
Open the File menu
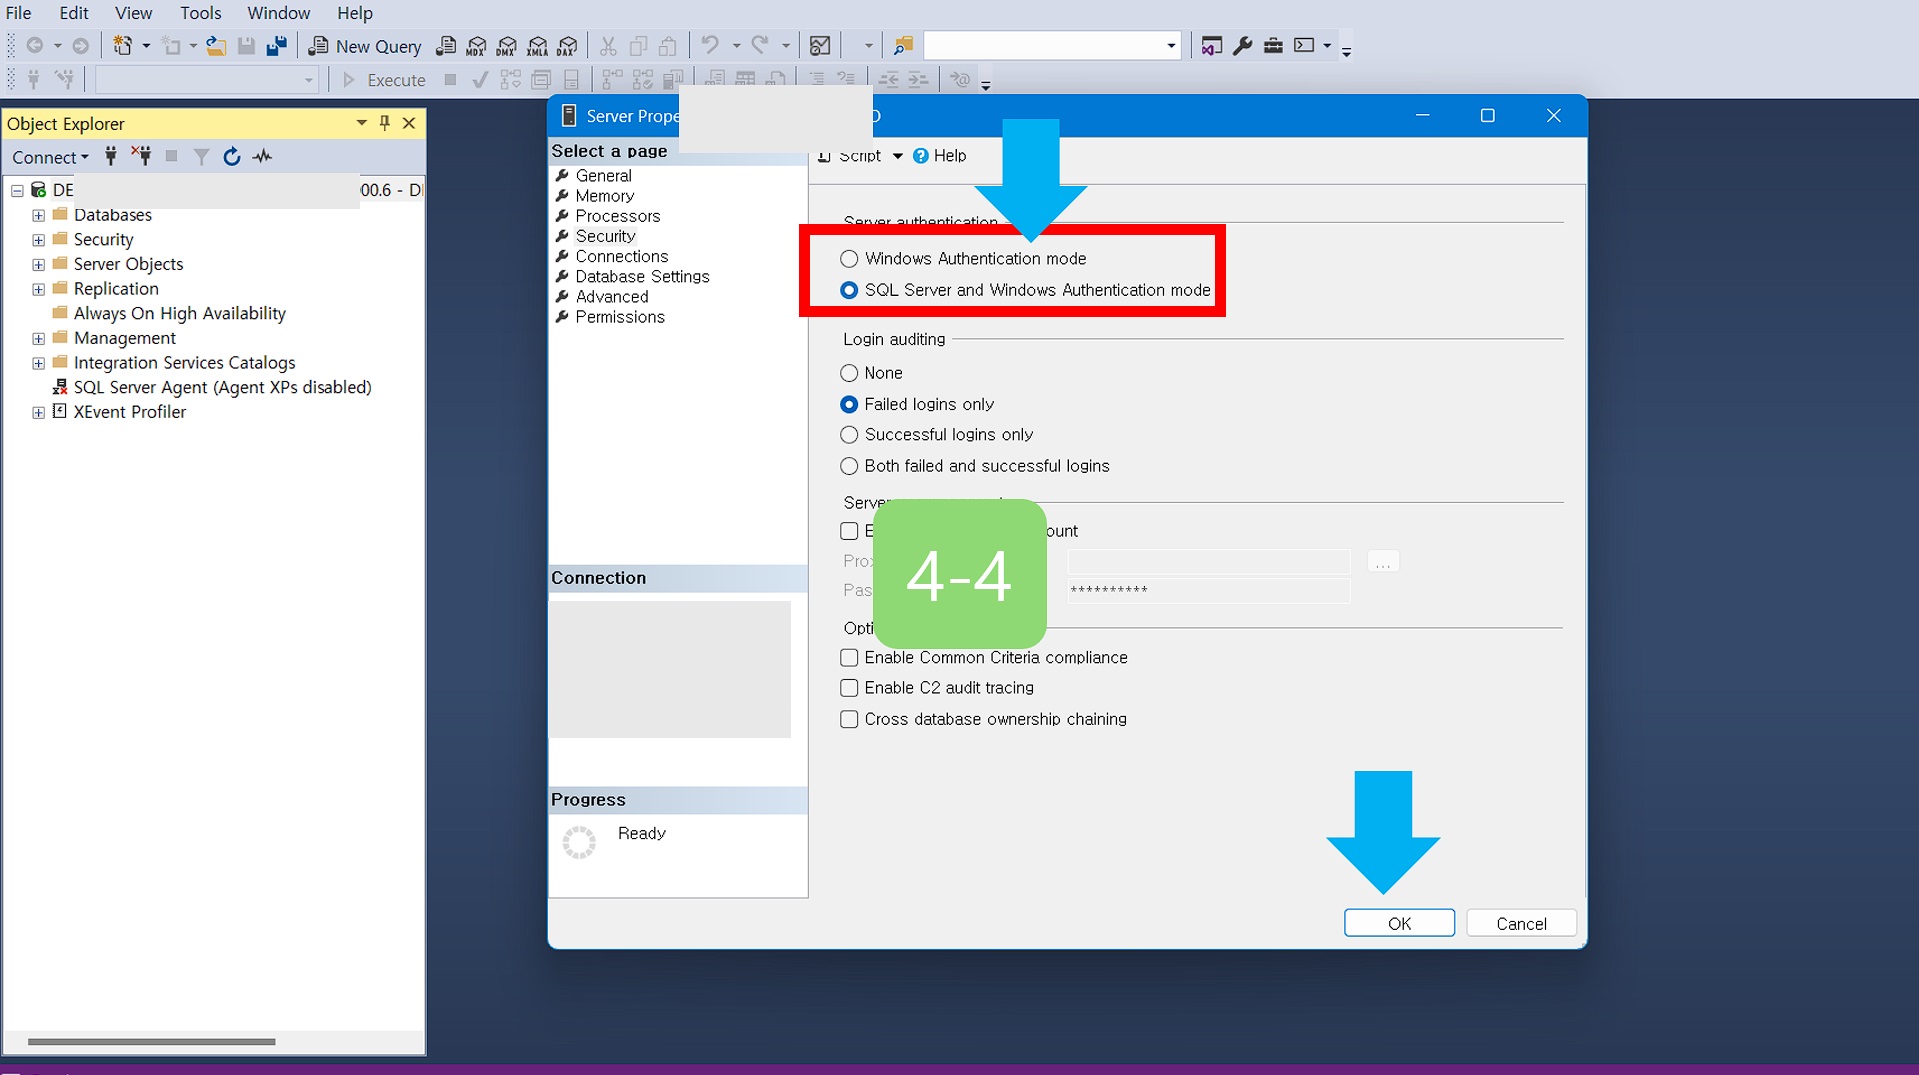coord(19,13)
